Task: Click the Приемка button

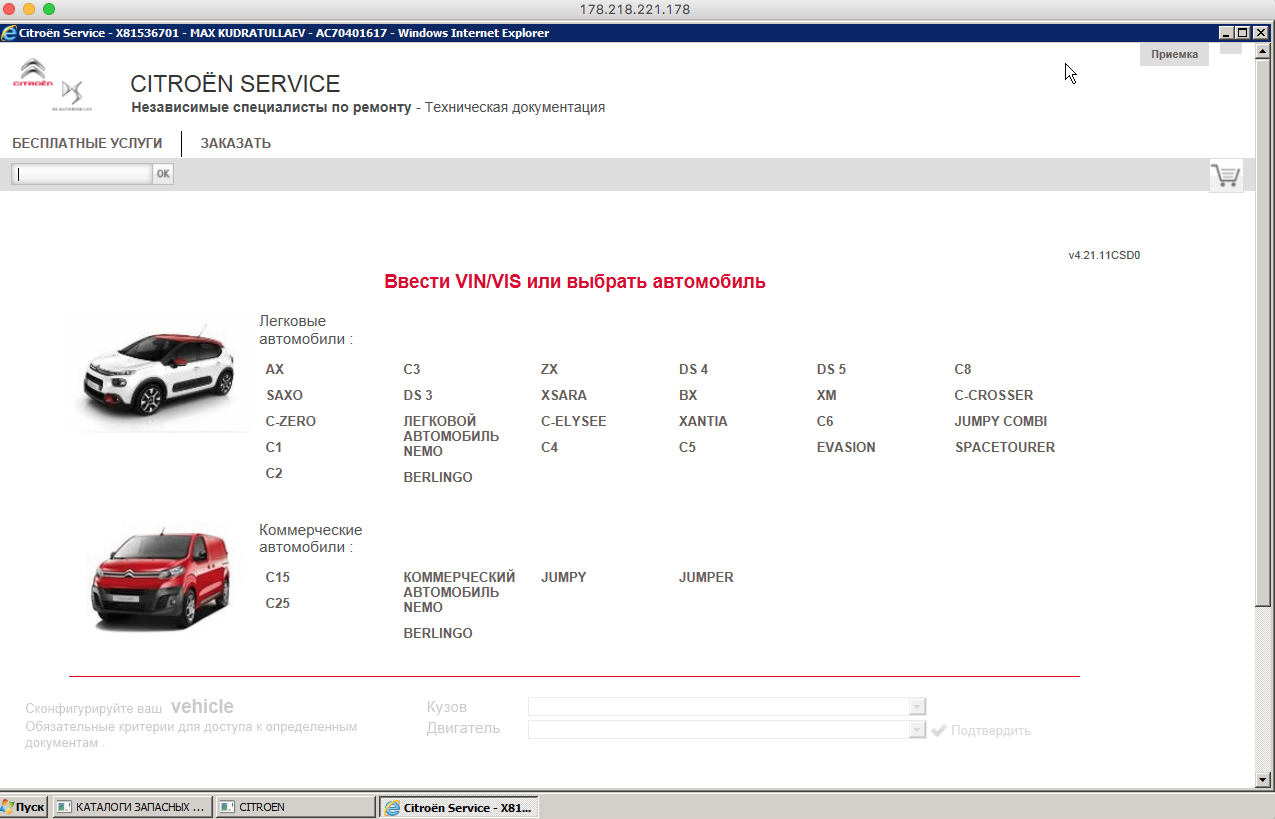Action: 1174,55
